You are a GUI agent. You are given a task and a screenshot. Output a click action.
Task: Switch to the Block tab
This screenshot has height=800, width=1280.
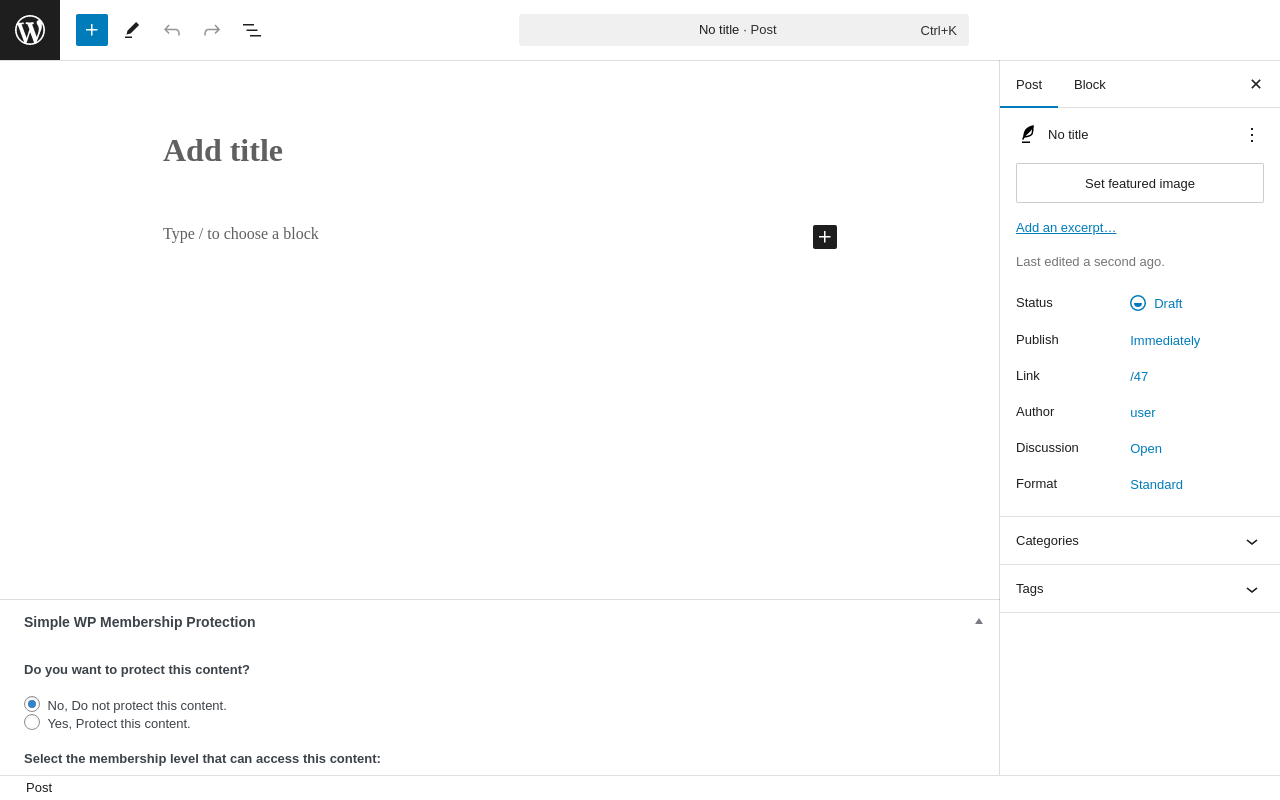click(1090, 85)
